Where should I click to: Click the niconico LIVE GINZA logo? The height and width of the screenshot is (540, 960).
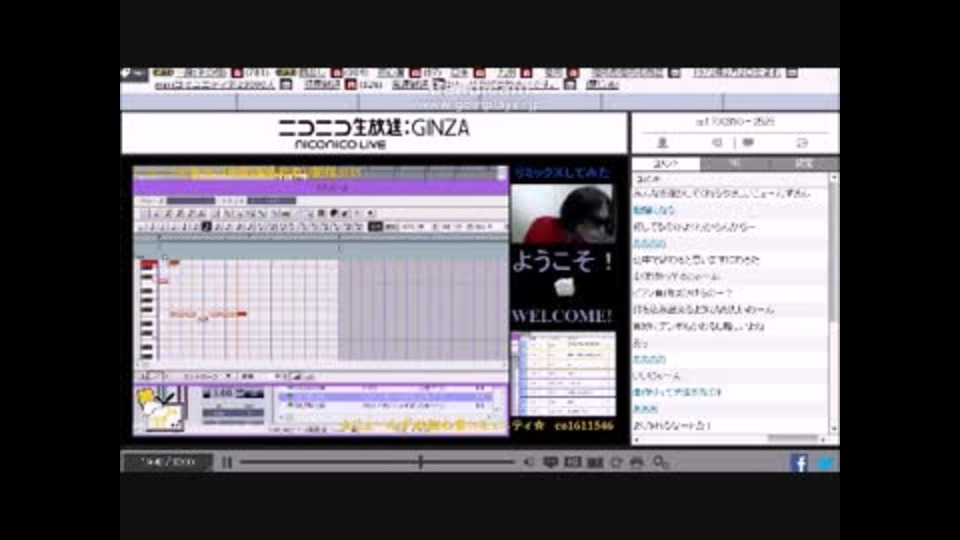pos(374,134)
